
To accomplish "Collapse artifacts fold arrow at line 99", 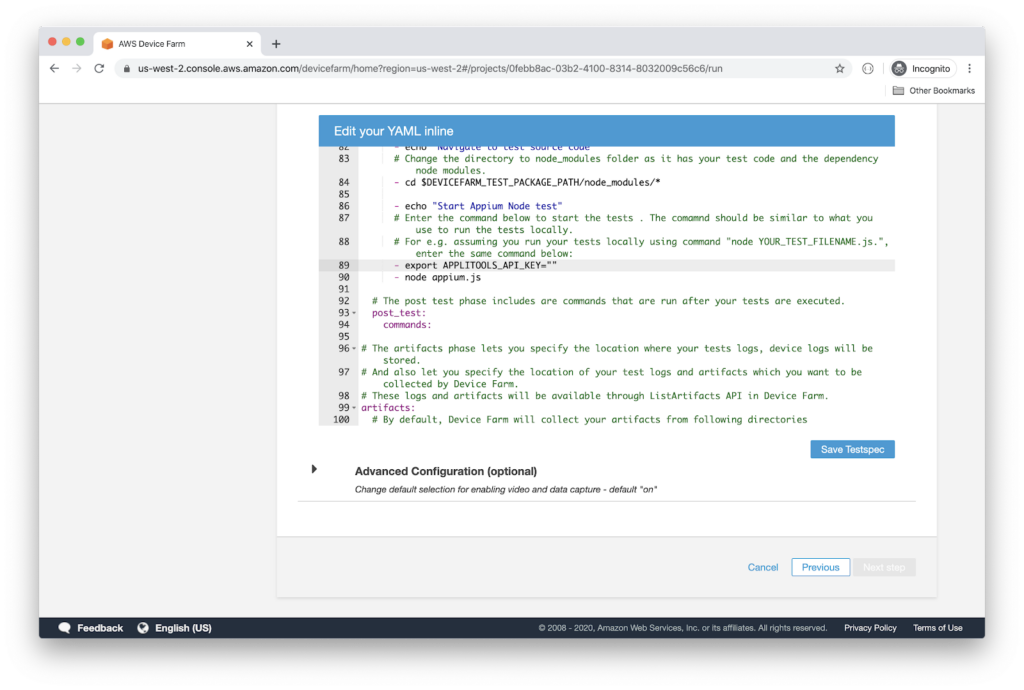I will [x=354, y=408].
